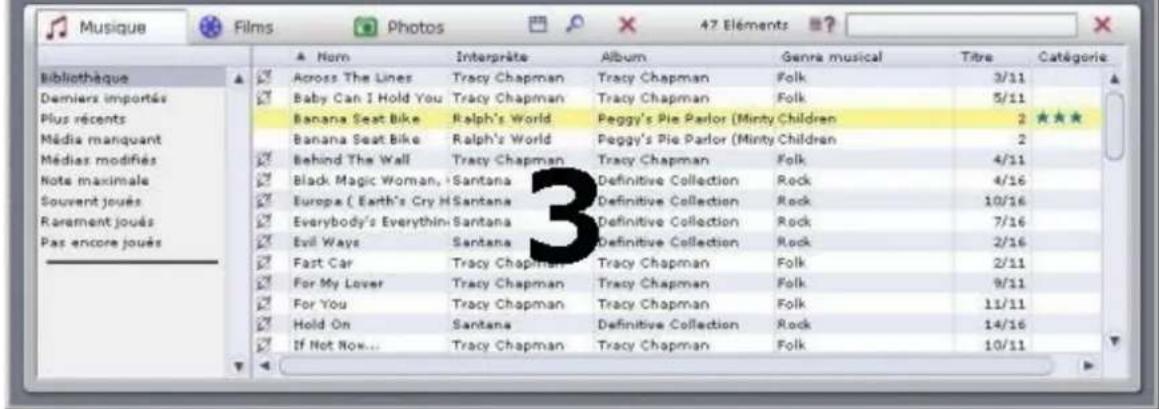Click the 7/16 track number cell
1159x409 pixels.
click(1010, 222)
